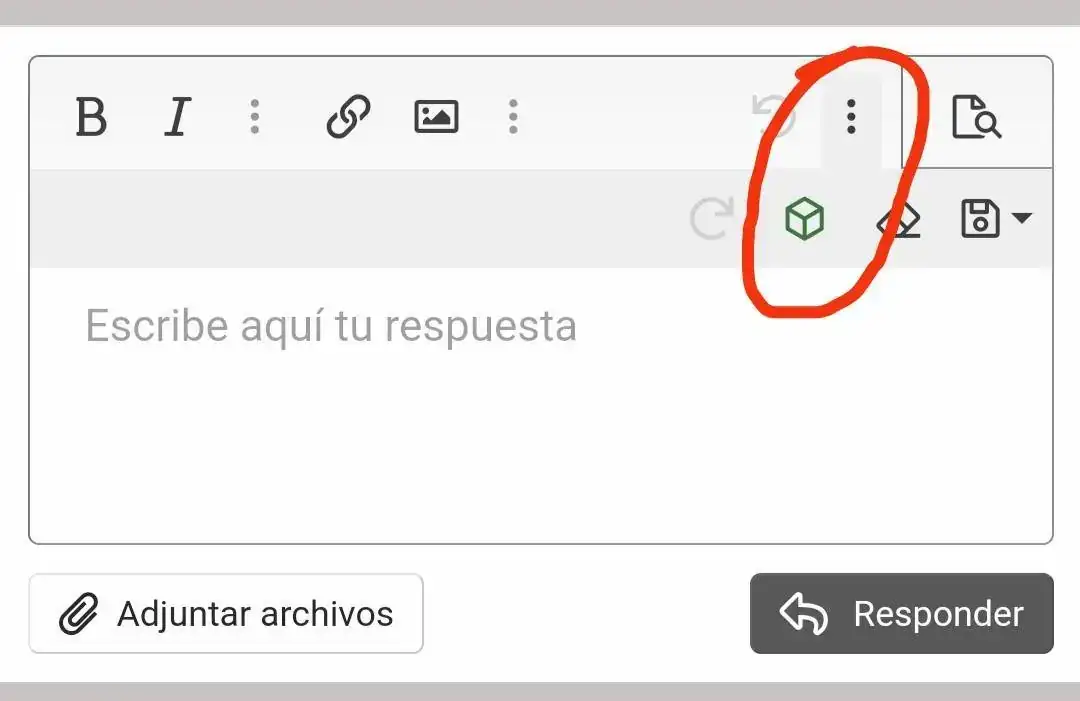Click the reply arrow icon on Responder
This screenshot has height=701, width=1080.
point(803,614)
